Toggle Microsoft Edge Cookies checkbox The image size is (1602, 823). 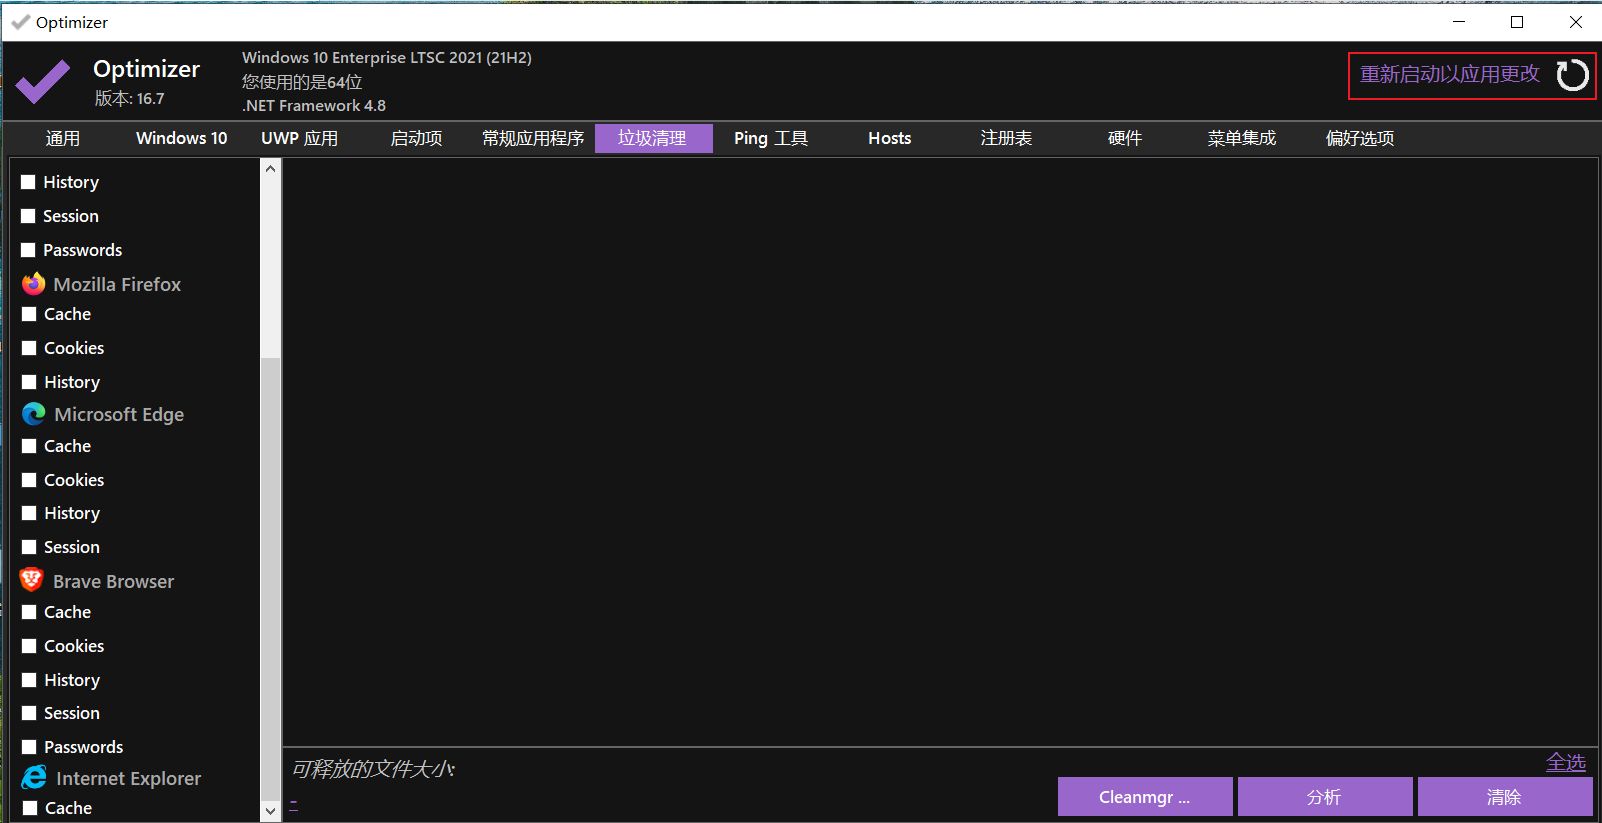[29, 480]
